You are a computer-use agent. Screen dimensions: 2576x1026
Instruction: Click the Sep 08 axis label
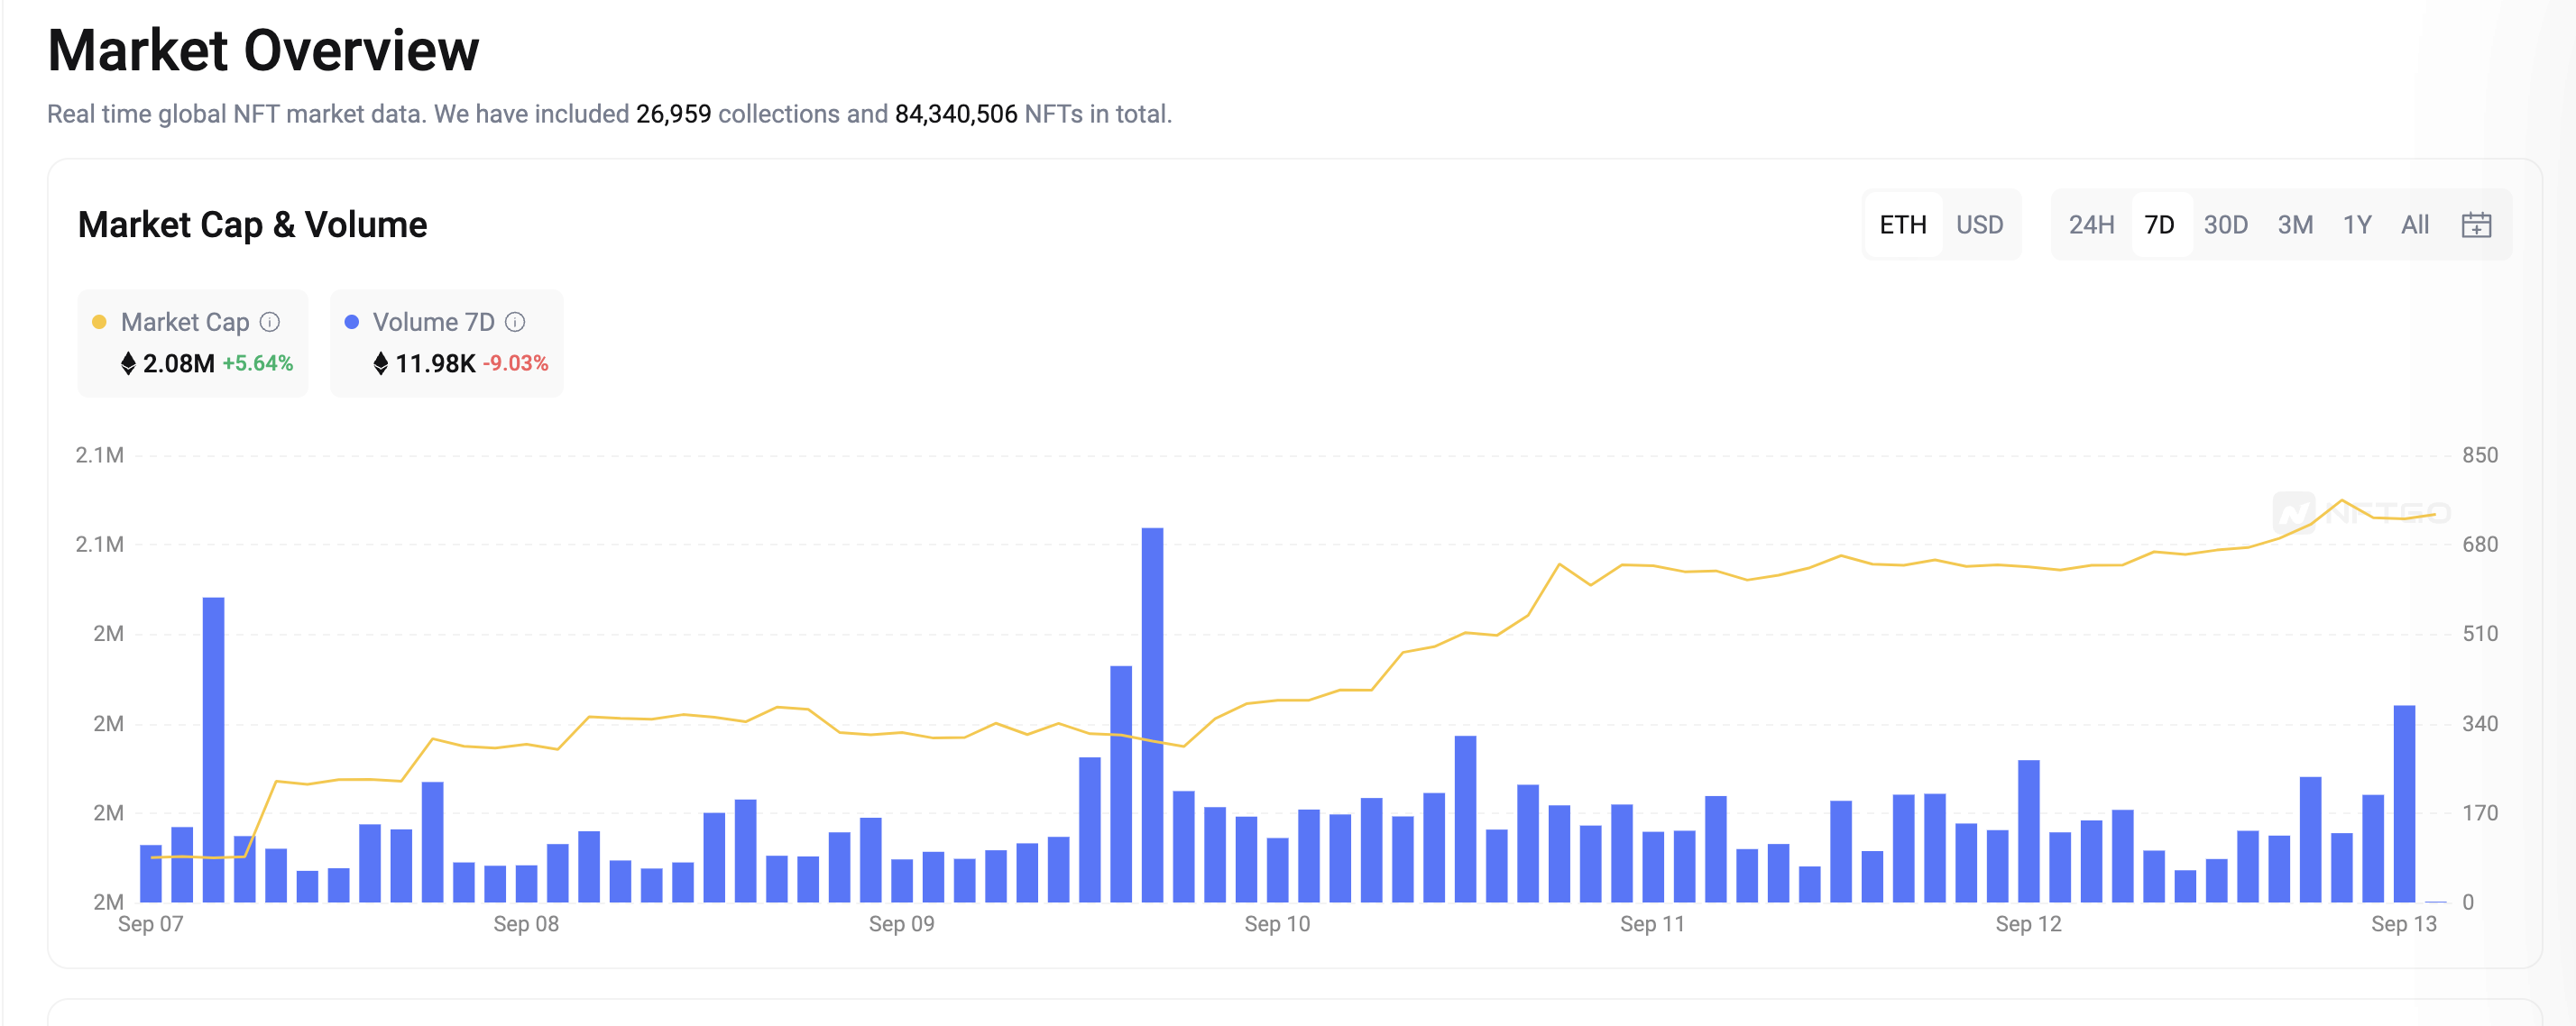526,924
